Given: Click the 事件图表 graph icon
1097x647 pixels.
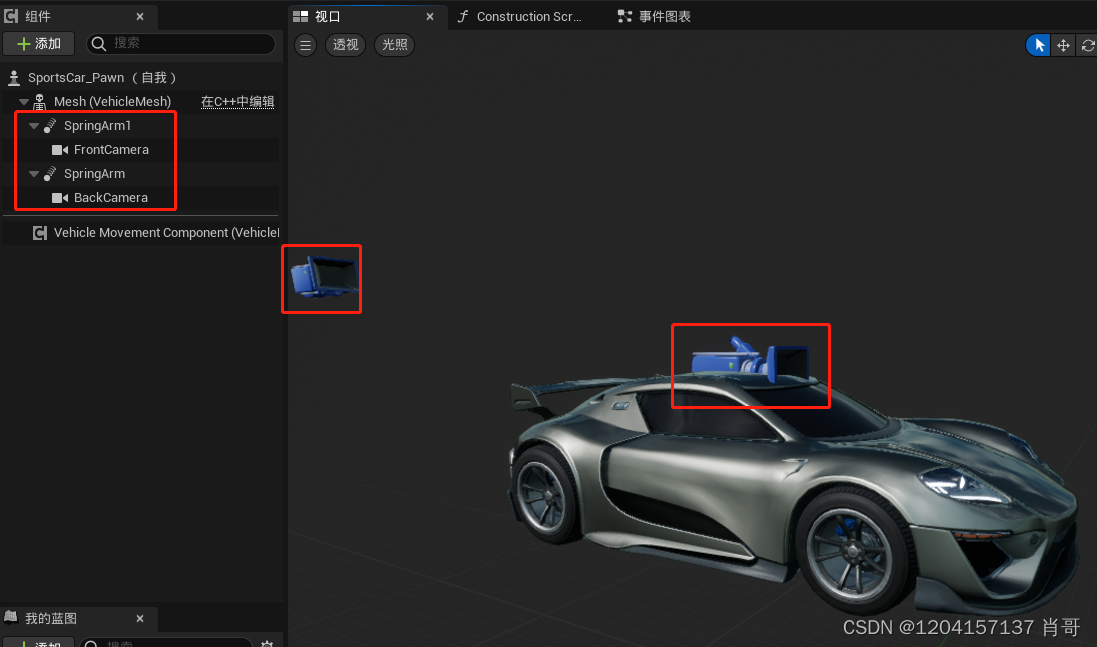Looking at the screenshot, I should click(625, 16).
